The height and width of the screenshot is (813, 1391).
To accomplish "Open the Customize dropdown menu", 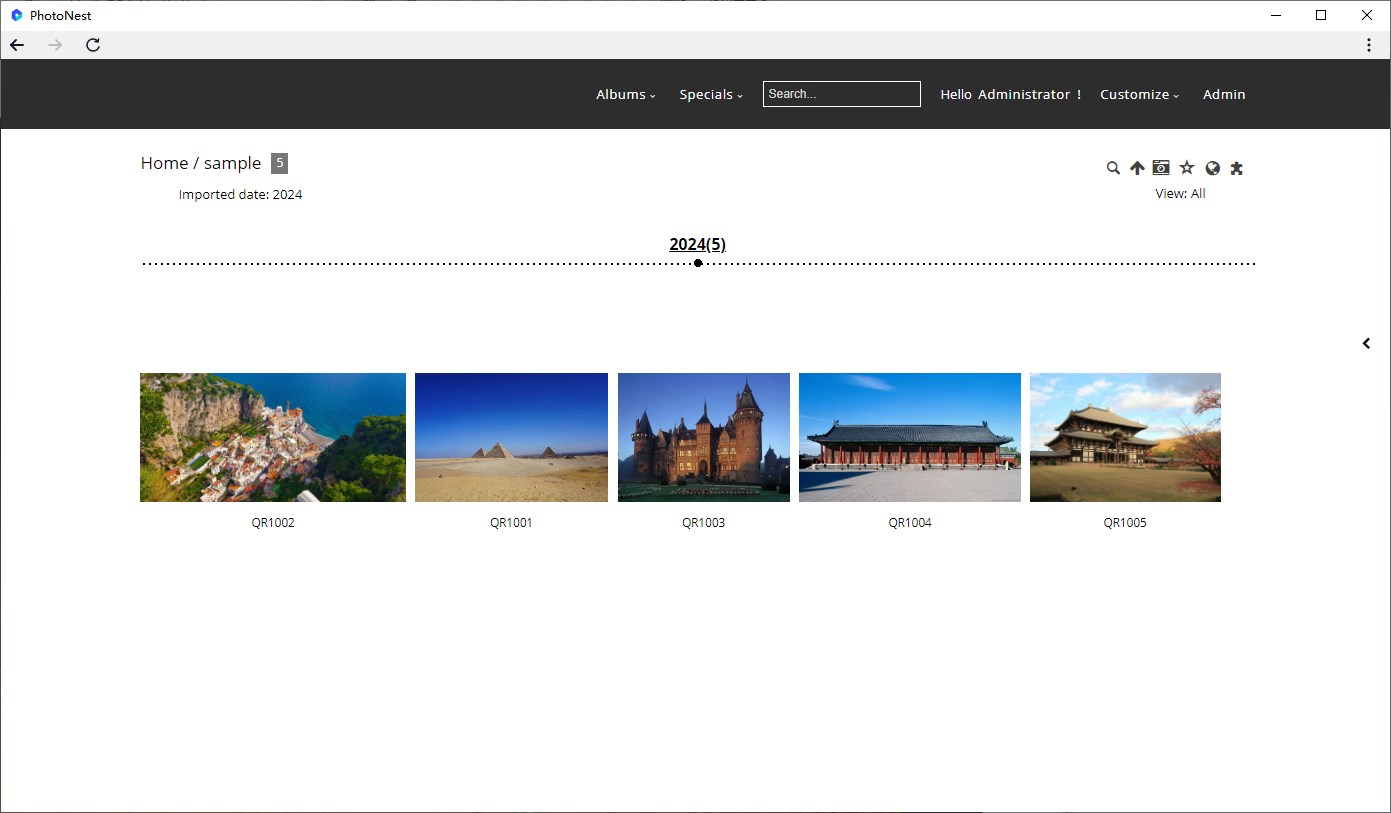I will click(x=1140, y=94).
